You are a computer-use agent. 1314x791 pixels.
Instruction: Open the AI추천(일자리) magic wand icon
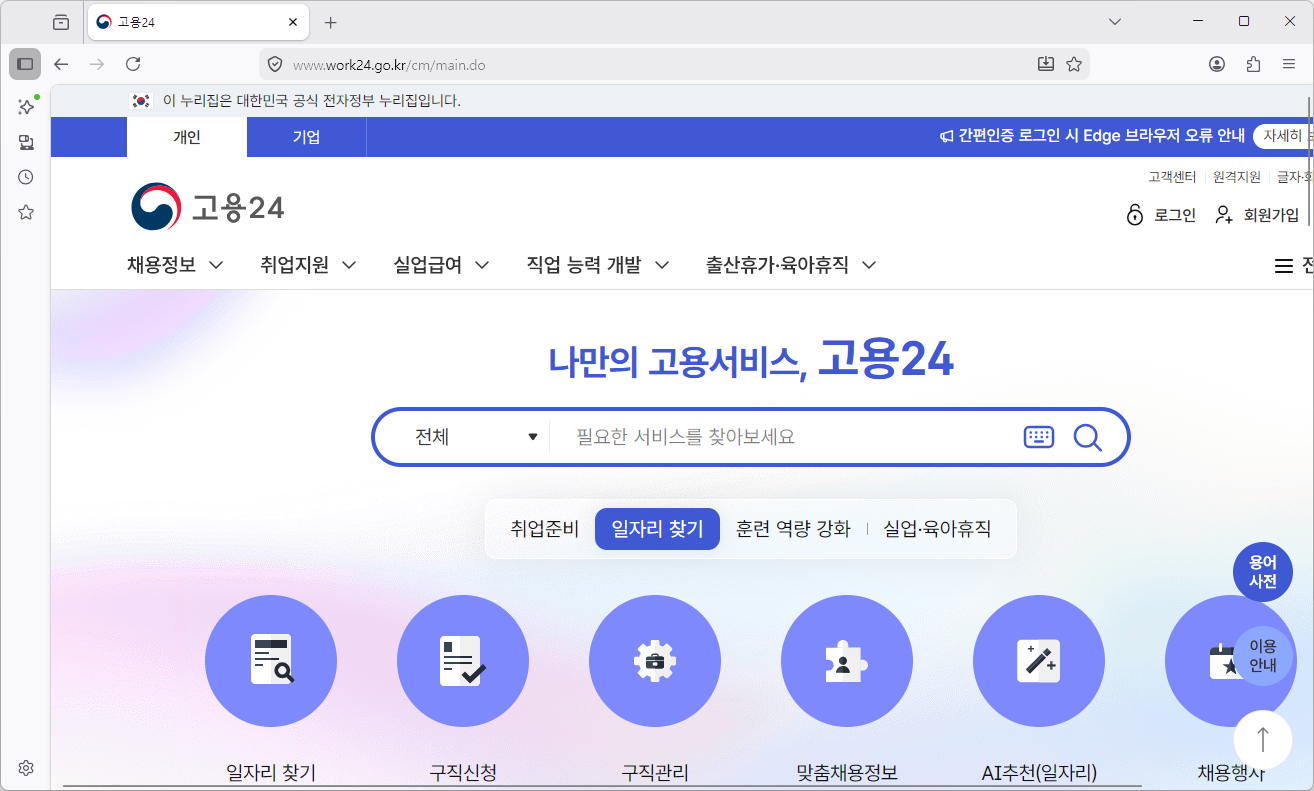click(1039, 660)
